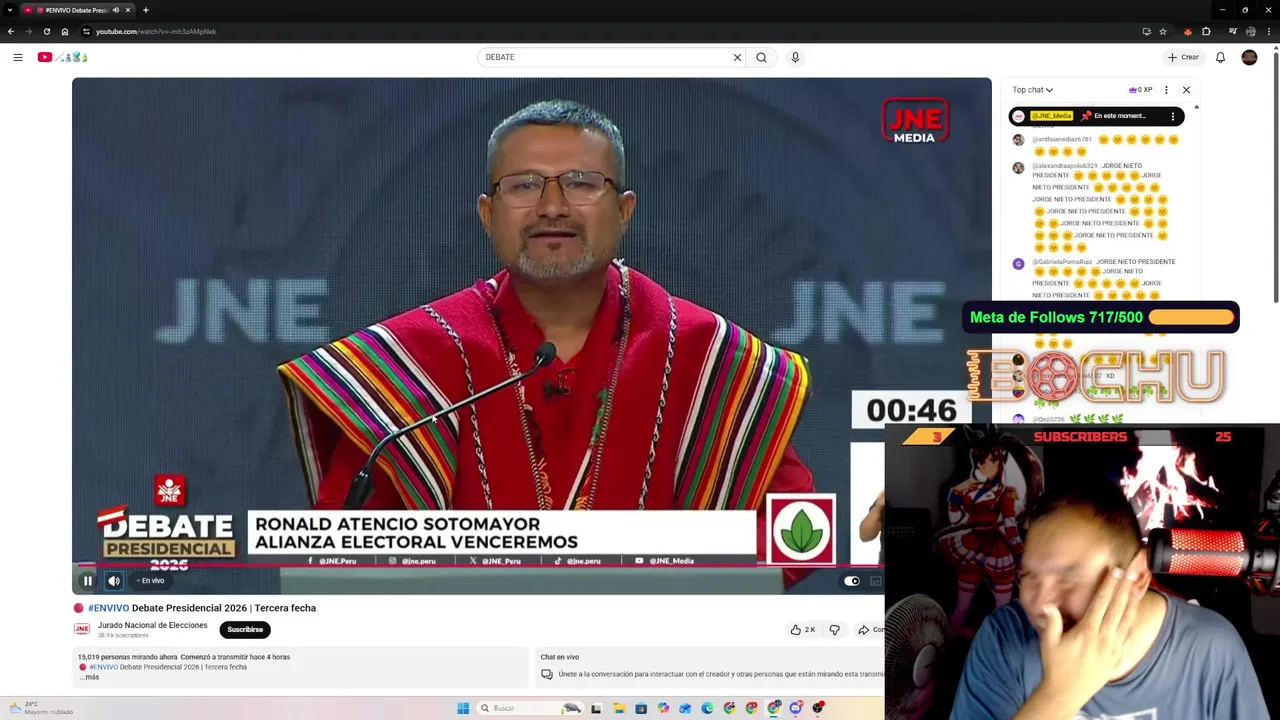Open File Explorer from the taskbar
This screenshot has width=1280, height=720.
pos(619,708)
